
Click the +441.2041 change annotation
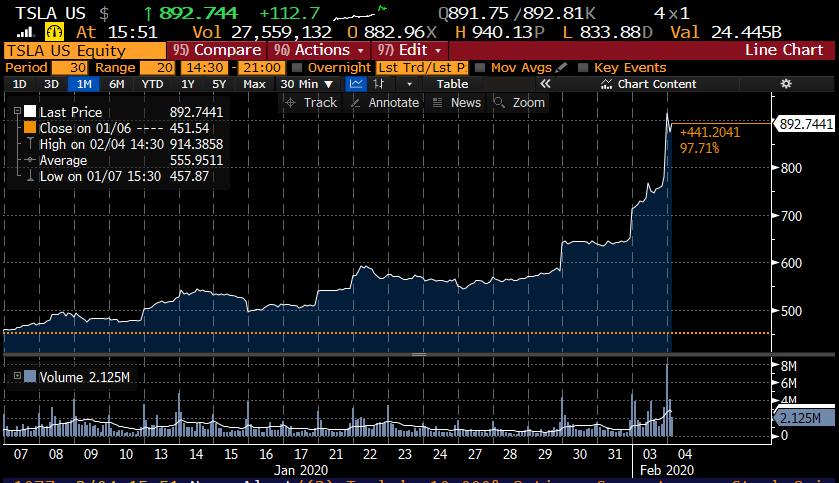pyautogui.click(x=710, y=132)
